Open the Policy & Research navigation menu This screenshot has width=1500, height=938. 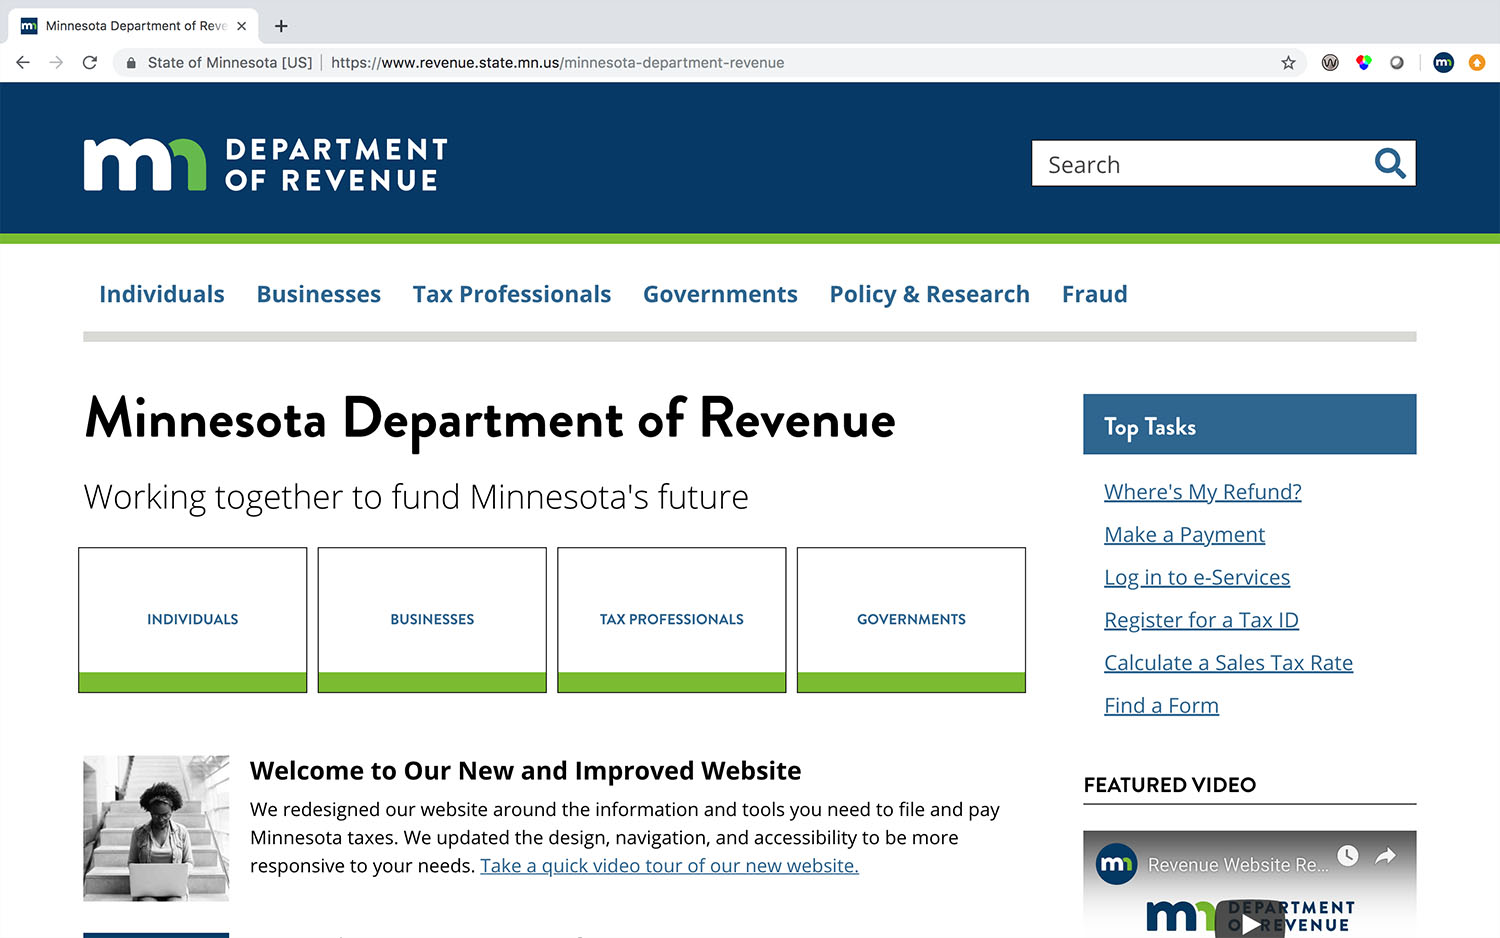click(x=930, y=294)
